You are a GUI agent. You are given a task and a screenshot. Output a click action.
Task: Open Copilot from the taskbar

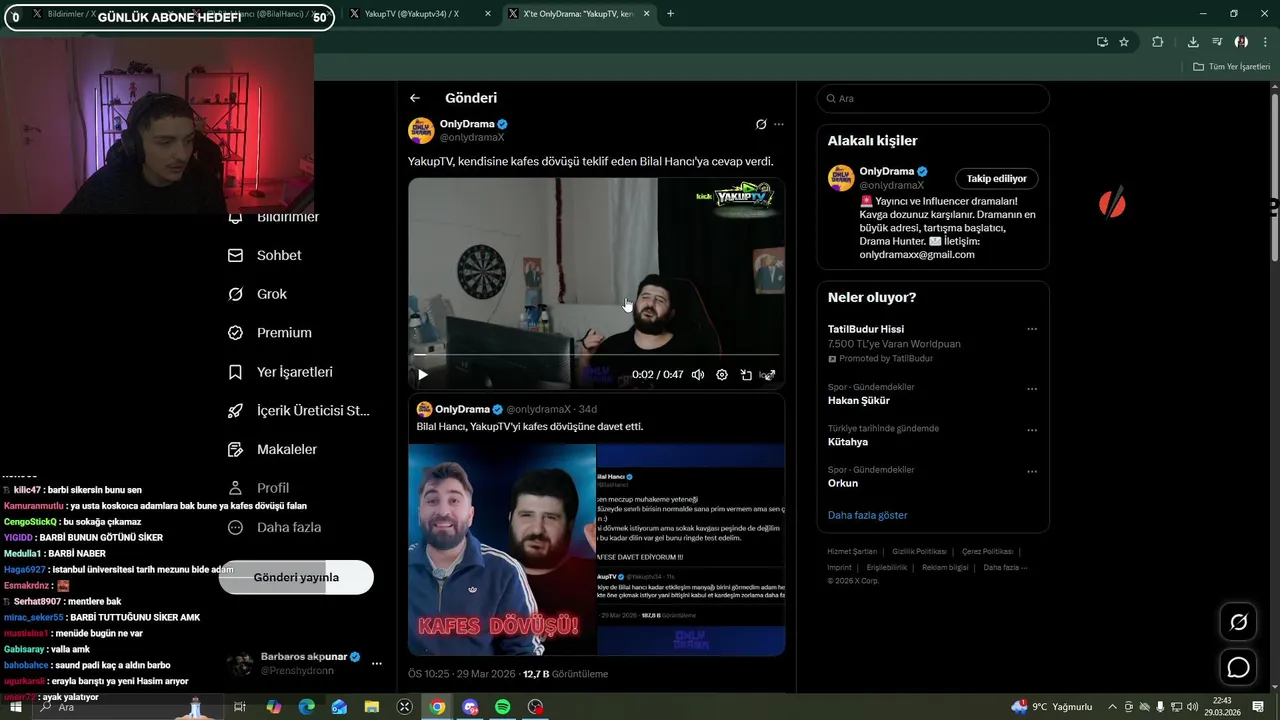[x=274, y=707]
